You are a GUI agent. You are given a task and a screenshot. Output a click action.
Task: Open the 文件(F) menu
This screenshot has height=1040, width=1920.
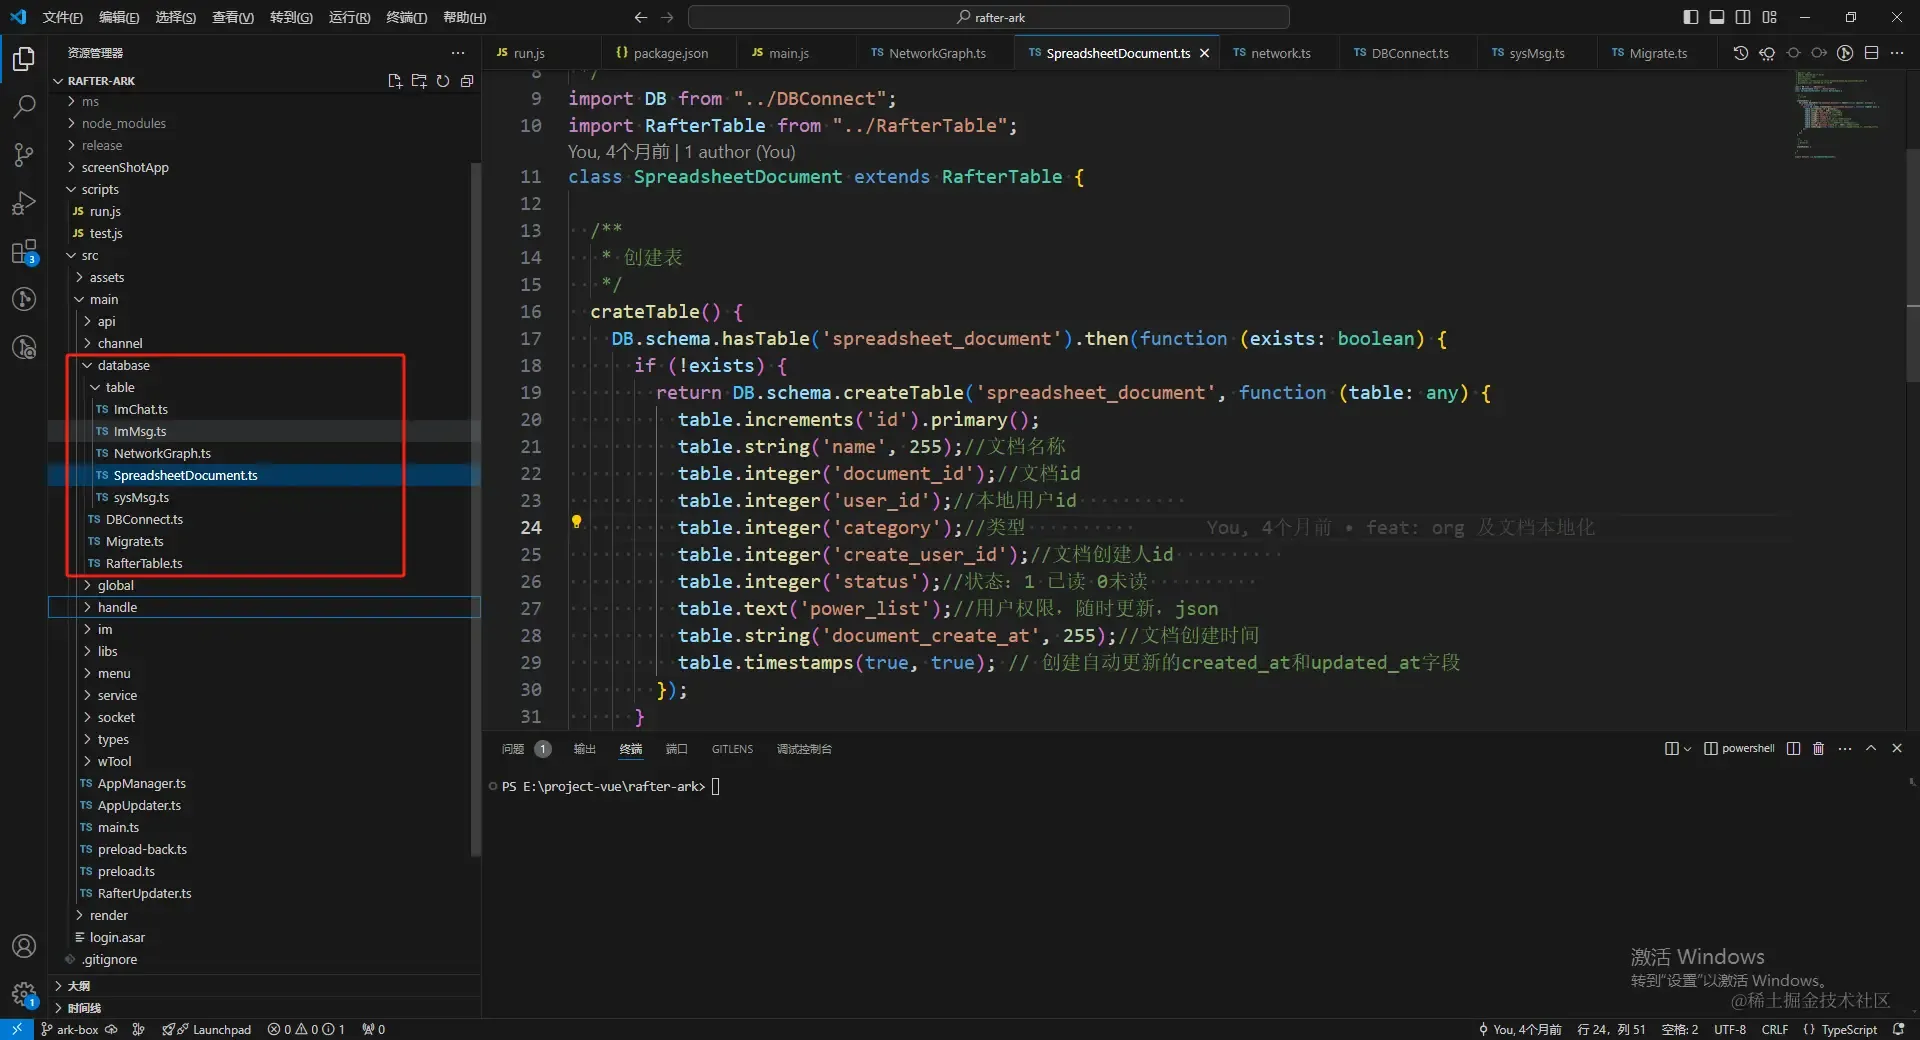tap(62, 17)
